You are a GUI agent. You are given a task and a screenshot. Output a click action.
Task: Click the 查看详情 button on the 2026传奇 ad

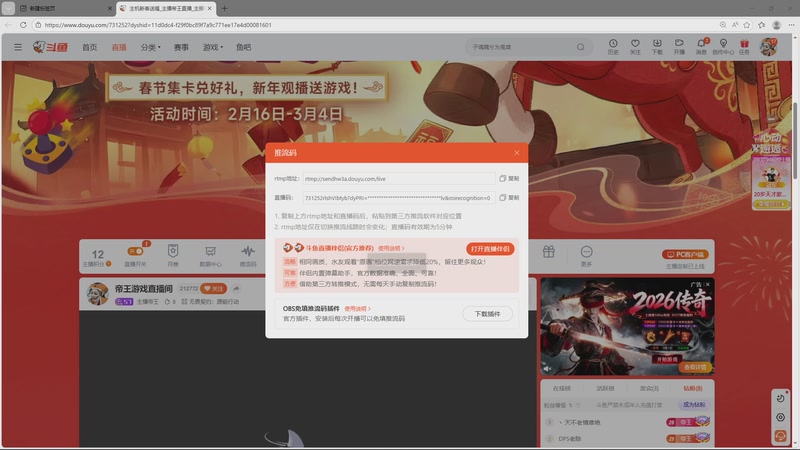click(x=694, y=367)
